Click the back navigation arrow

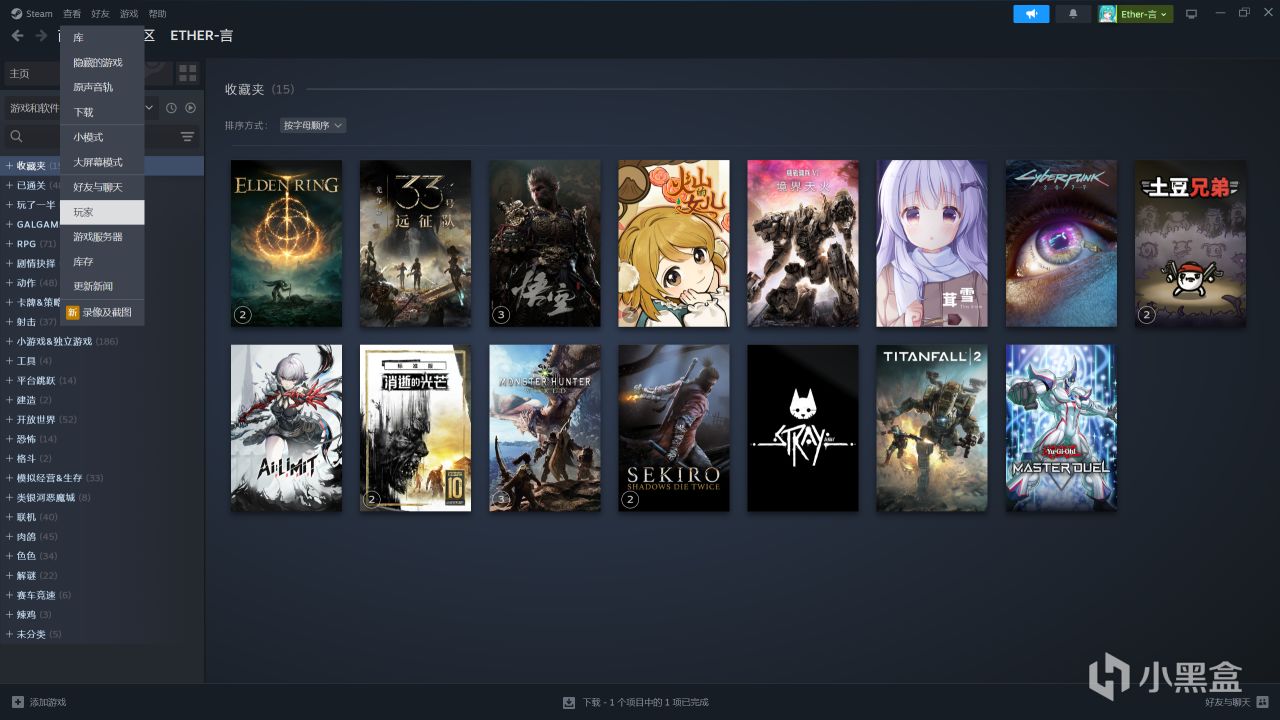17,36
